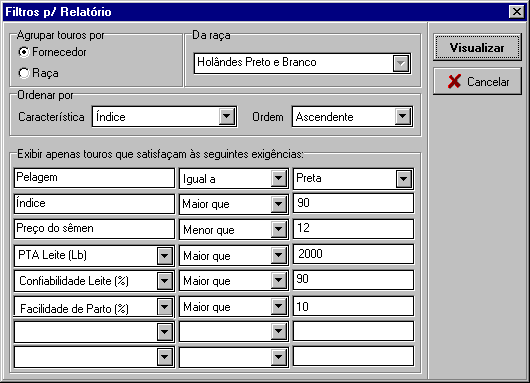Expand the Característica dropdown showing Índice
This screenshot has width=530, height=383.
tap(226, 117)
